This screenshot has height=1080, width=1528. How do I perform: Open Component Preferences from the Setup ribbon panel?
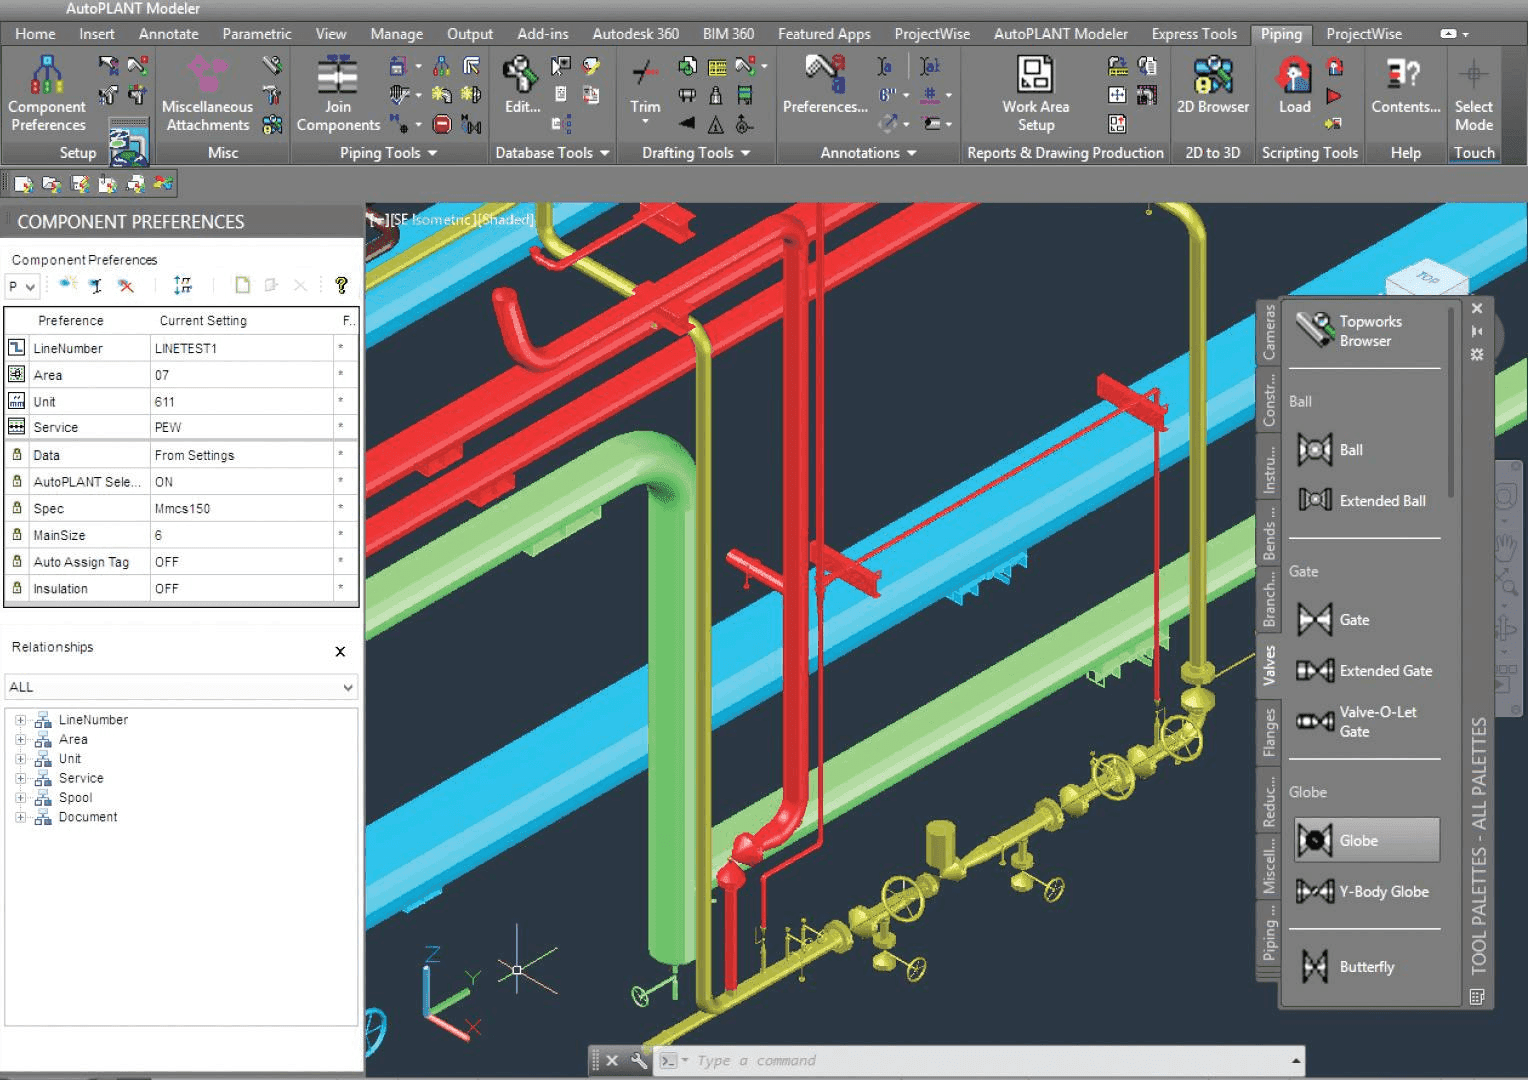(x=47, y=94)
